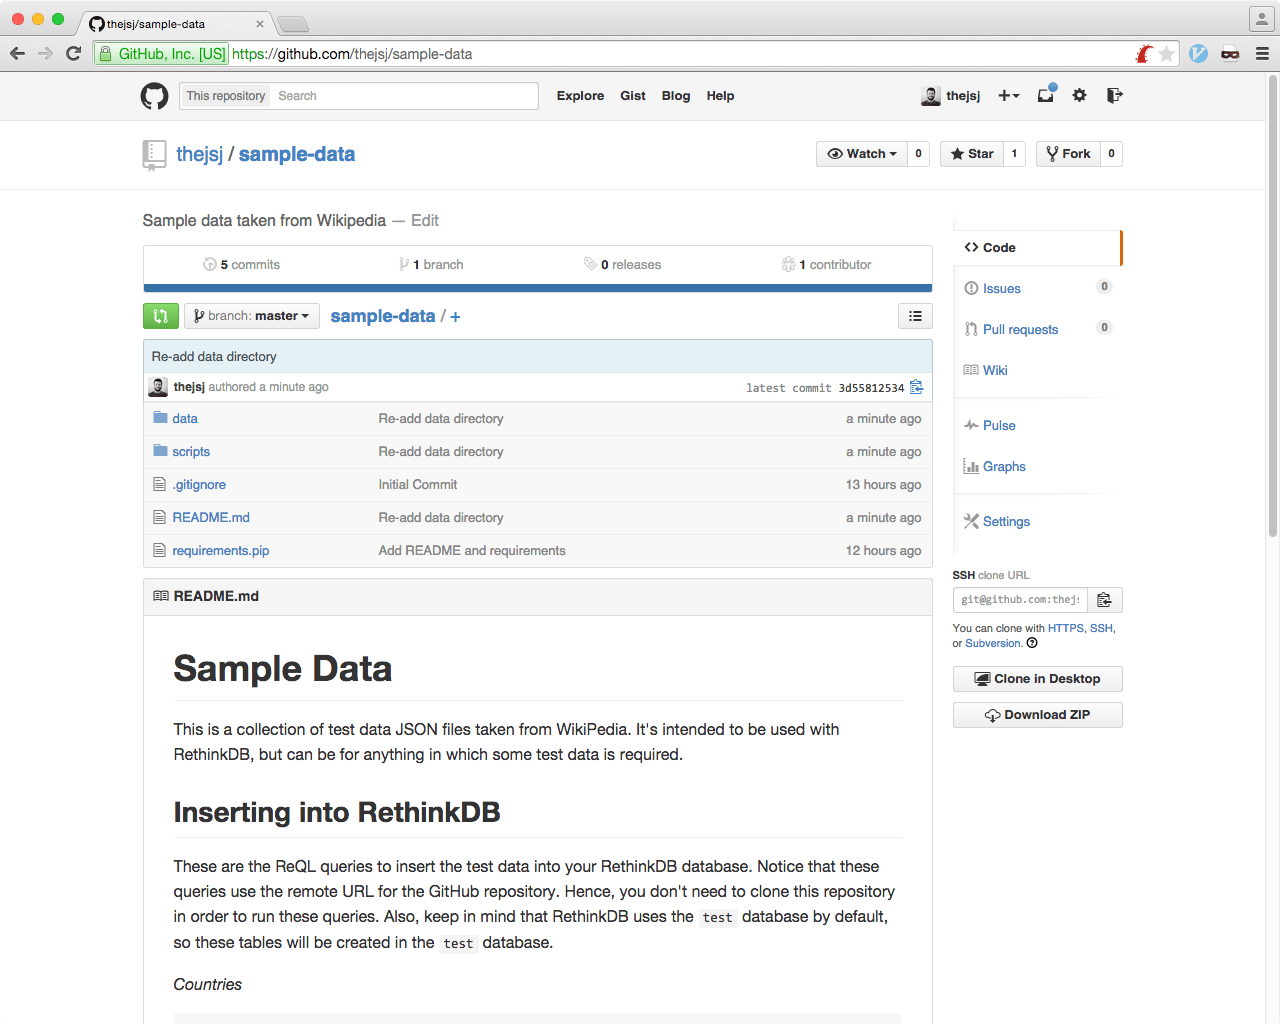The height and width of the screenshot is (1024, 1280).
Task: Copy the latest commit SHA icon
Action: 916,387
